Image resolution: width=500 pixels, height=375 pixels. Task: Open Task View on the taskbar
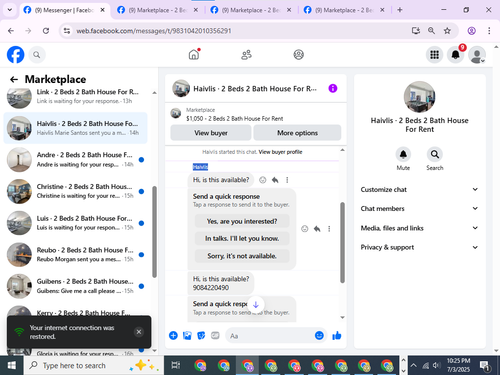176,365
